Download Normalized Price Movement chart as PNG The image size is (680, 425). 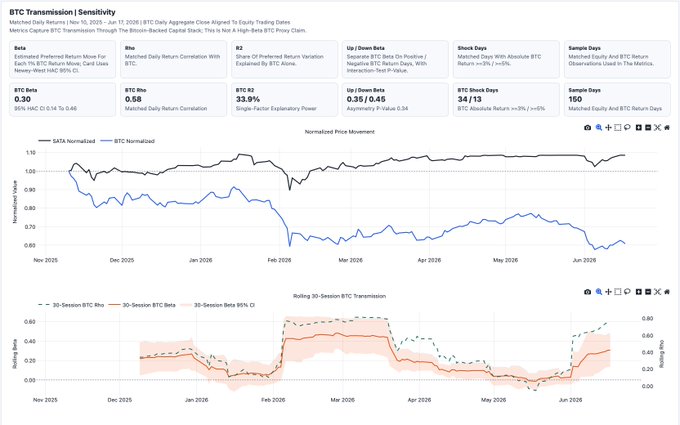(x=587, y=128)
